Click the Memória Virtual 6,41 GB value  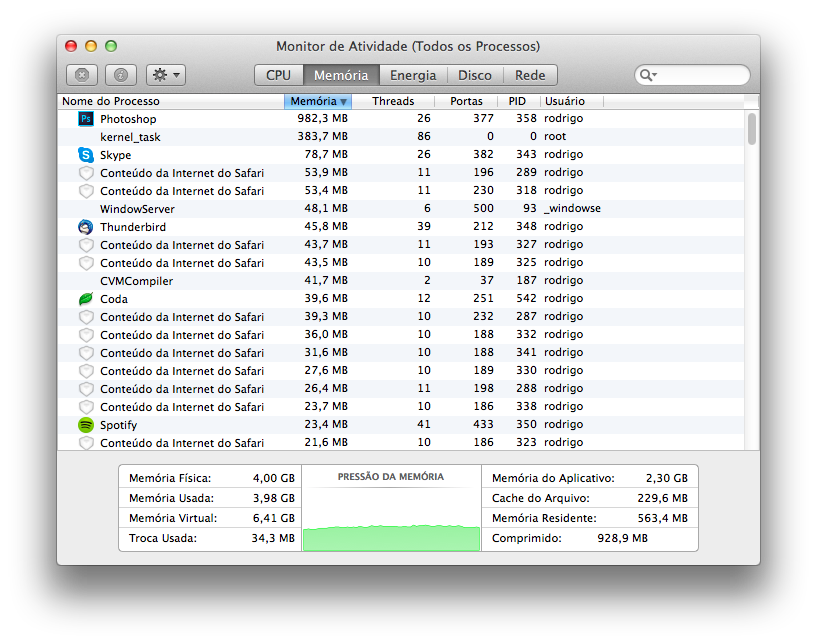click(274, 518)
